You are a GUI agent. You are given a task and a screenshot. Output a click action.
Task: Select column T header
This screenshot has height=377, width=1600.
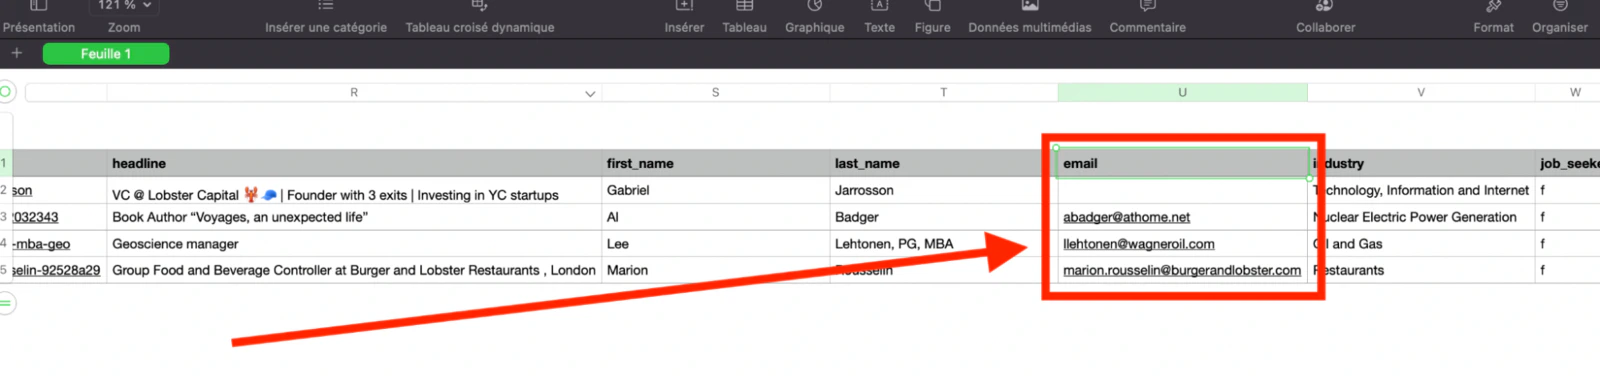coord(944,92)
